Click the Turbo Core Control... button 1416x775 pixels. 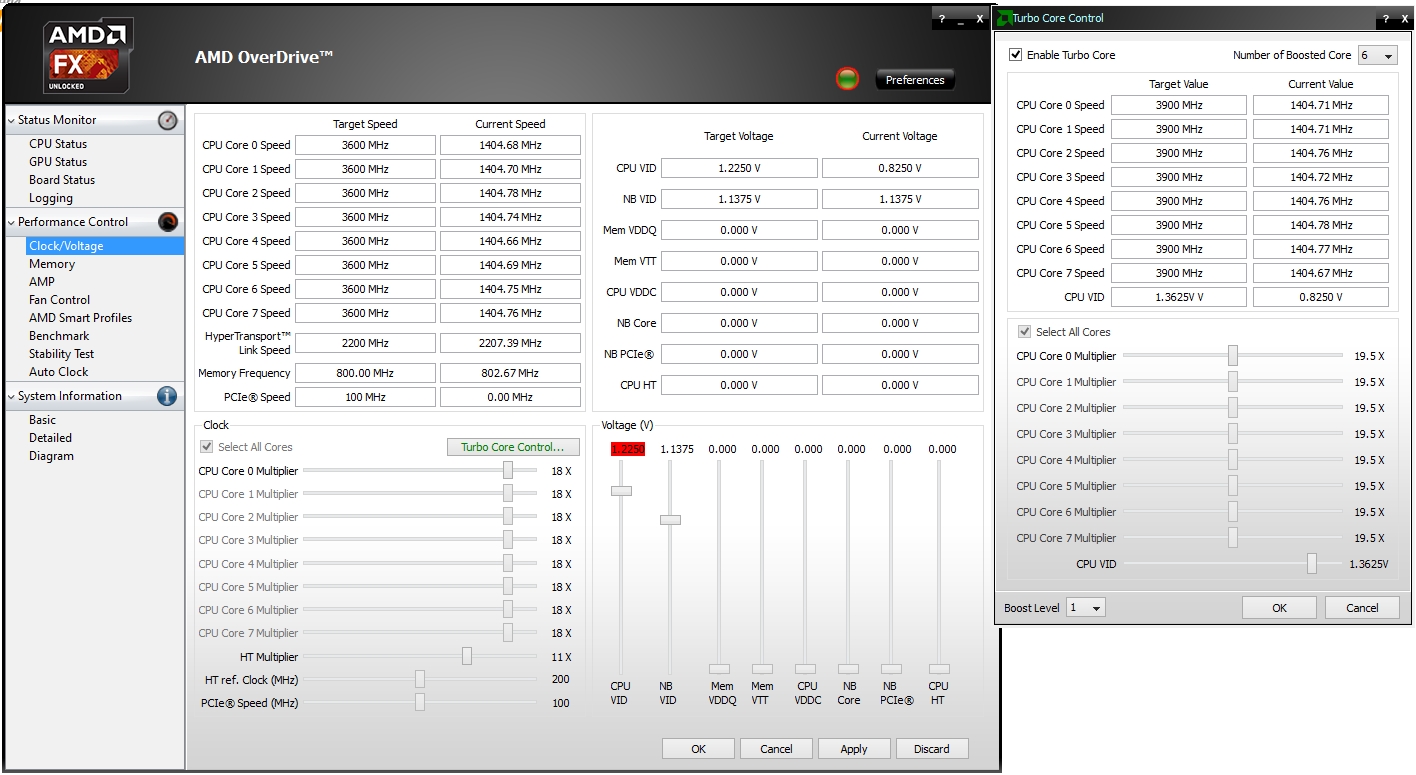click(513, 447)
